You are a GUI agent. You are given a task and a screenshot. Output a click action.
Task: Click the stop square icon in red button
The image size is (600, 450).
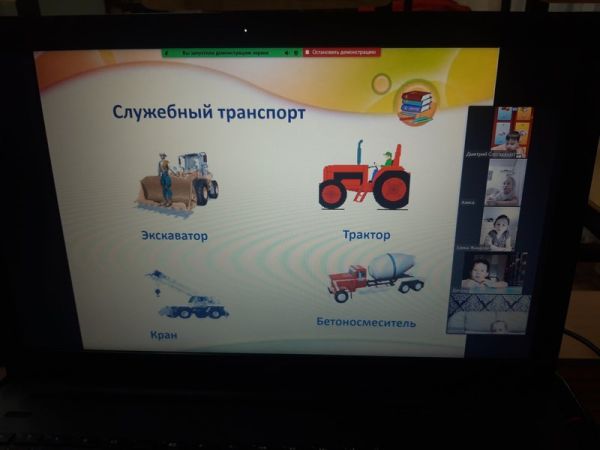[x=308, y=52]
